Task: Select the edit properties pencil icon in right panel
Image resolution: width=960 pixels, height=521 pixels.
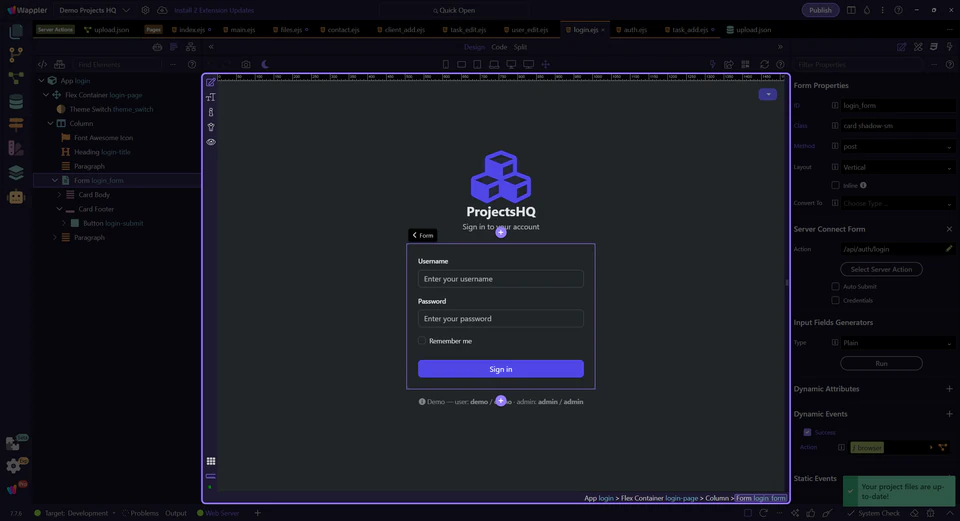Action: click(901, 47)
